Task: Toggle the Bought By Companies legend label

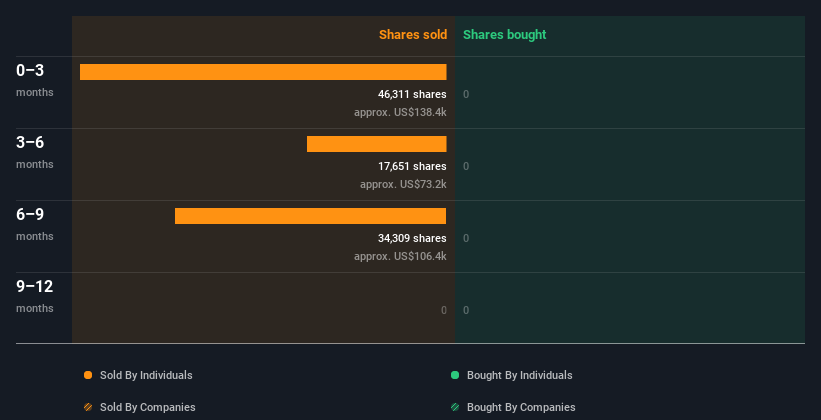Action: coord(521,407)
